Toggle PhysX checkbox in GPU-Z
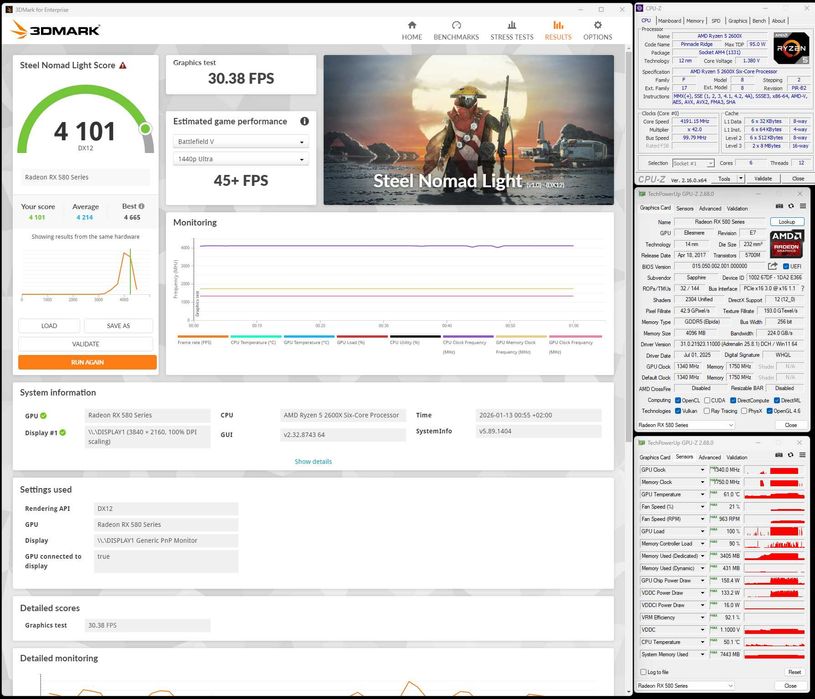Image resolution: width=815 pixels, height=699 pixels. pos(744,411)
